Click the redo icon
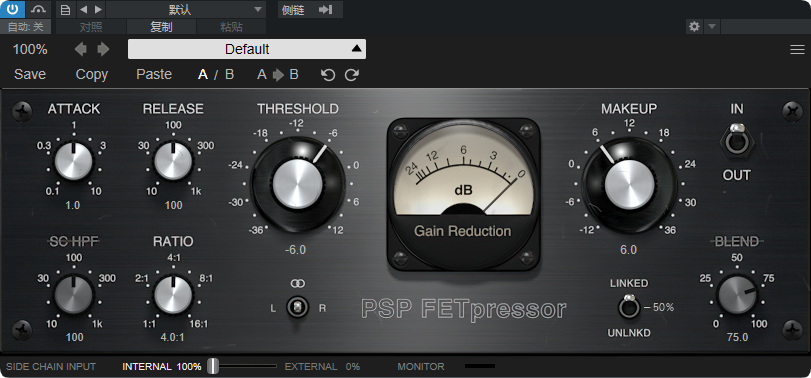The image size is (811, 378). click(x=352, y=75)
